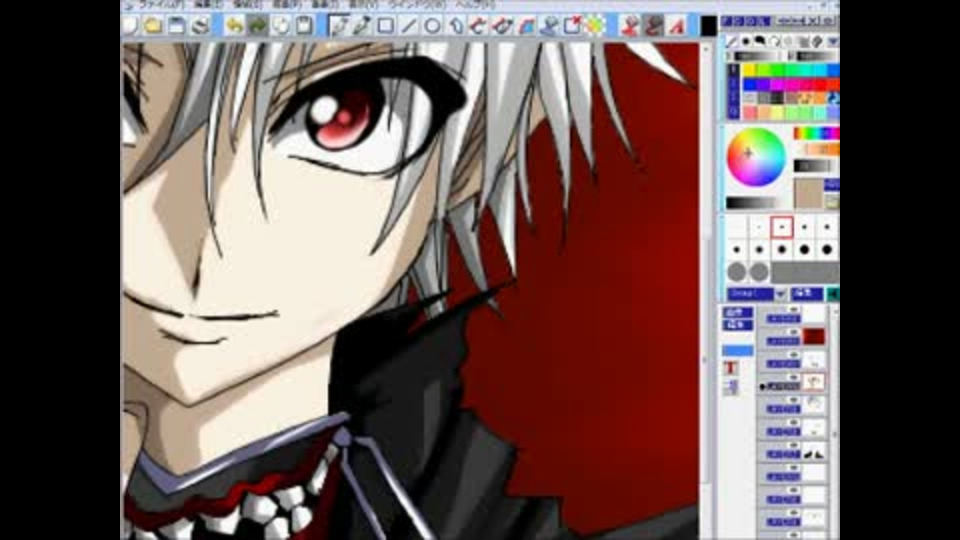
Task: Choose the blue swatch in the palette
Action: 750,84
